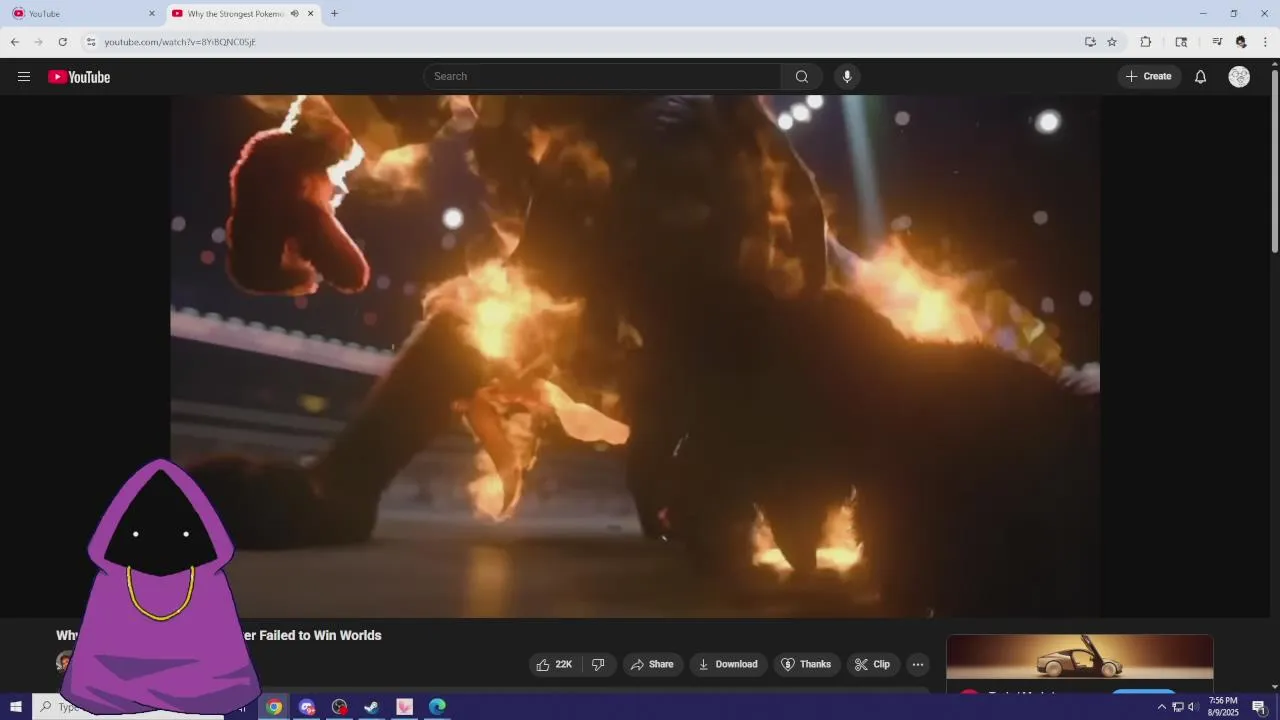The width and height of the screenshot is (1280, 720).
Task: Bookmark this page with the star
Action: tap(1112, 42)
